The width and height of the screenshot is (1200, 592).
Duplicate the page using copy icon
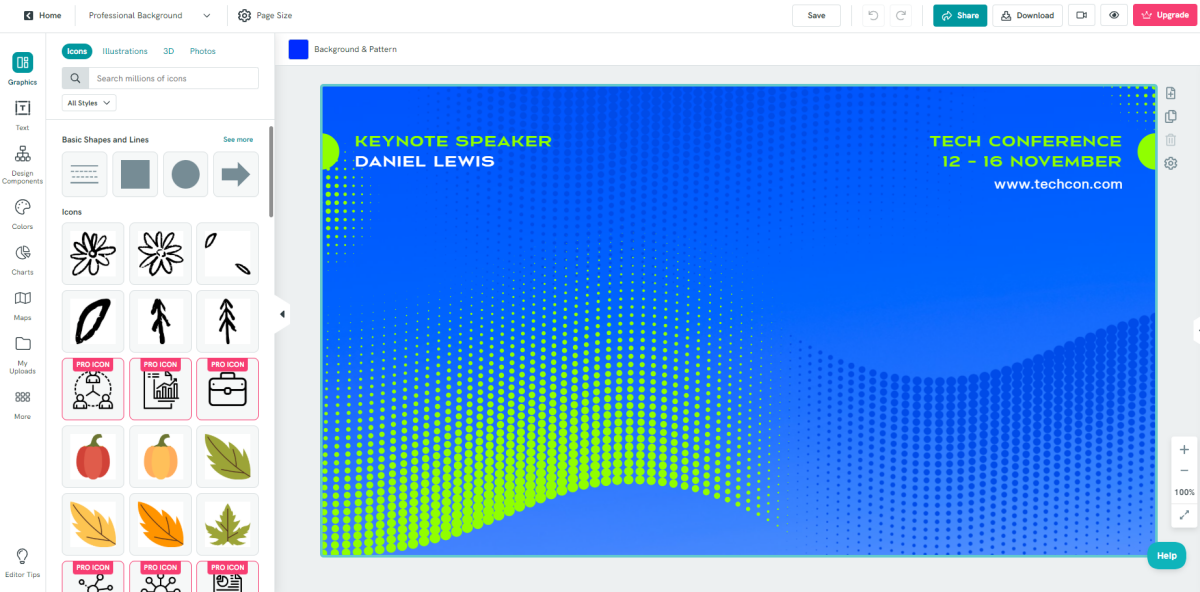[x=1171, y=117]
